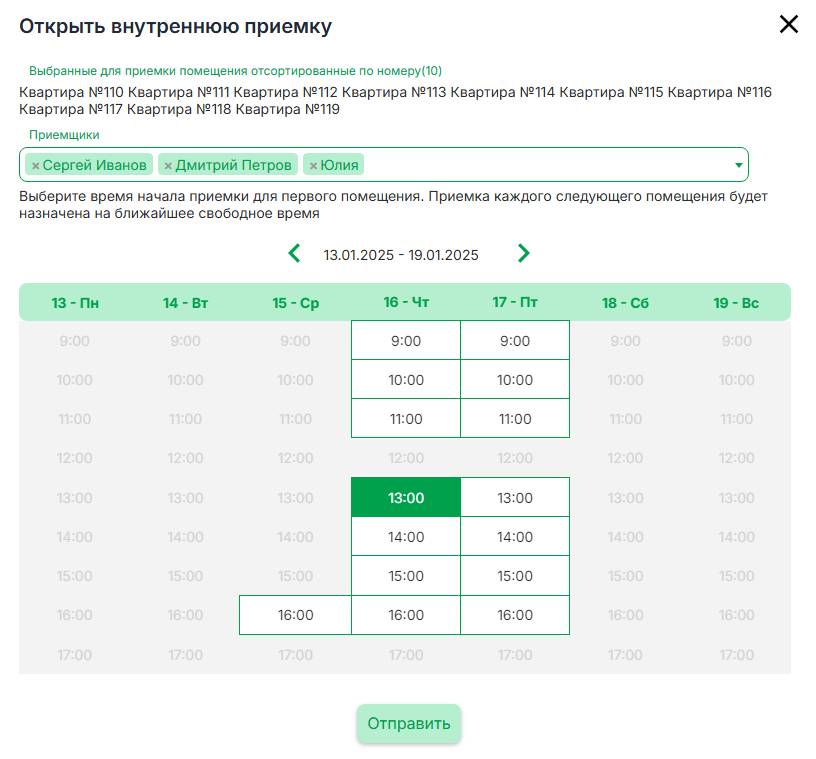Choose 10:00 on Friday 17
816x759 pixels.
(515, 380)
